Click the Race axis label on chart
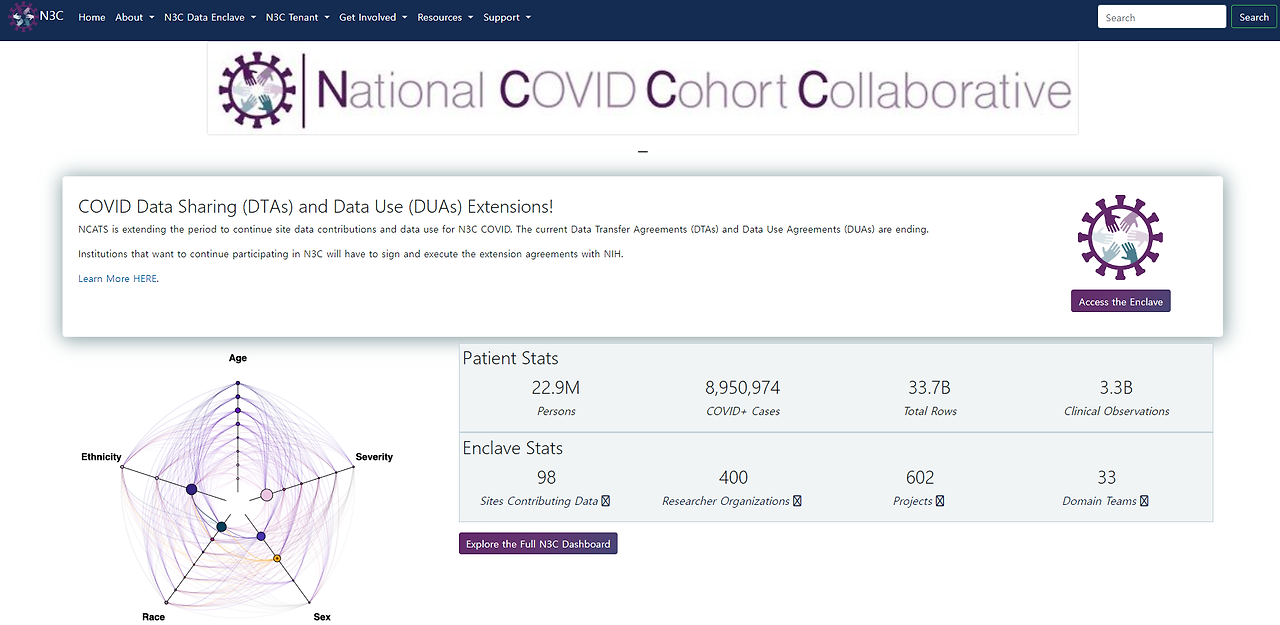1280x625 pixels. 153,617
